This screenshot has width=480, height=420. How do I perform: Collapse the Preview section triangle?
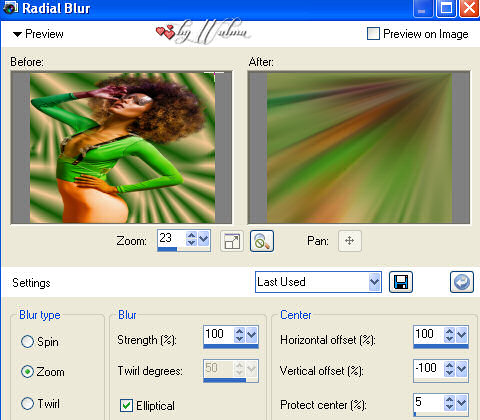click(17, 34)
